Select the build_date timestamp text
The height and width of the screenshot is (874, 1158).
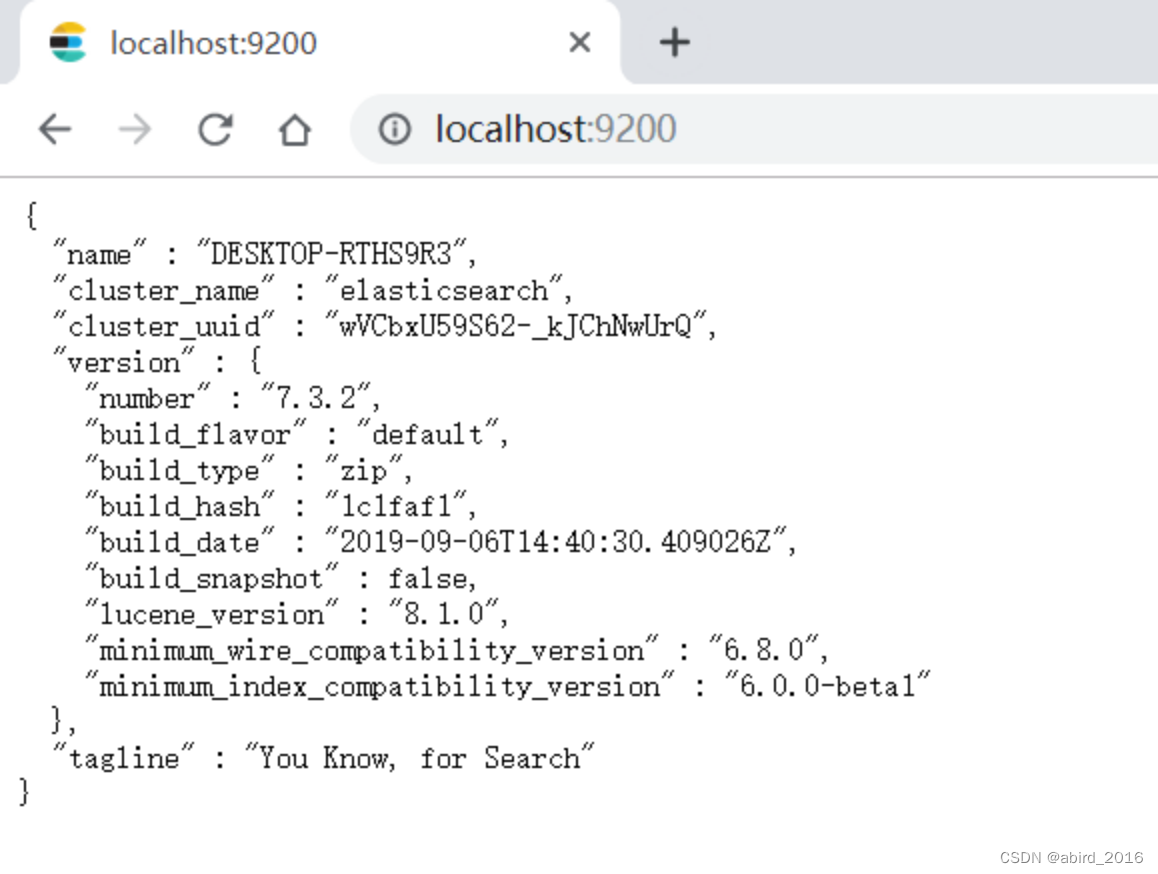(560, 541)
